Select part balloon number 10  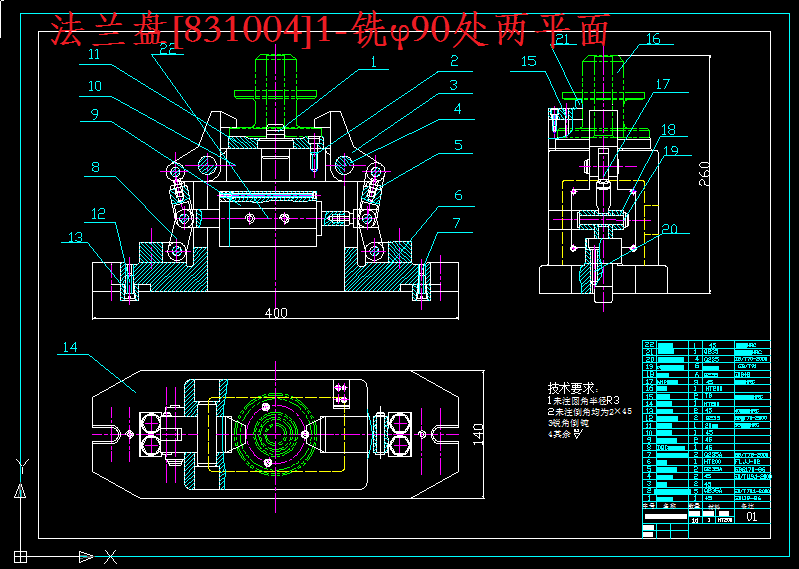pyautogui.click(x=95, y=85)
